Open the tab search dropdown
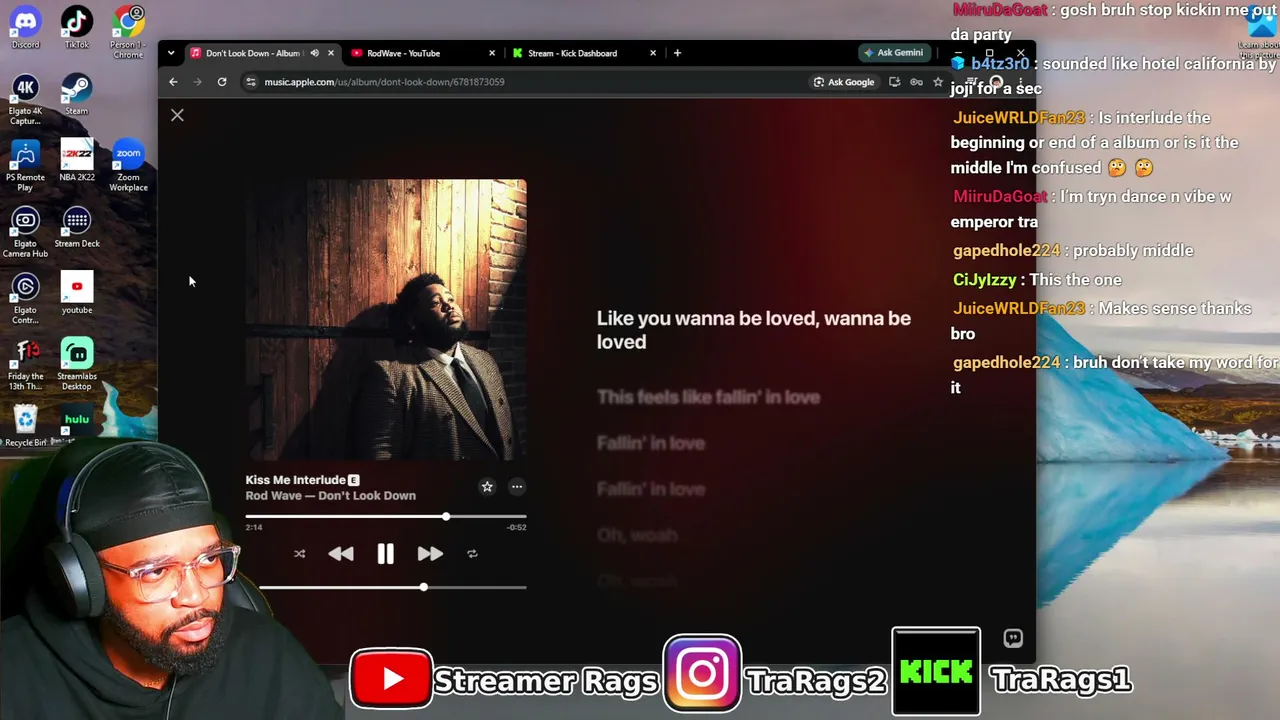This screenshot has width=1280, height=720. pos(171,53)
